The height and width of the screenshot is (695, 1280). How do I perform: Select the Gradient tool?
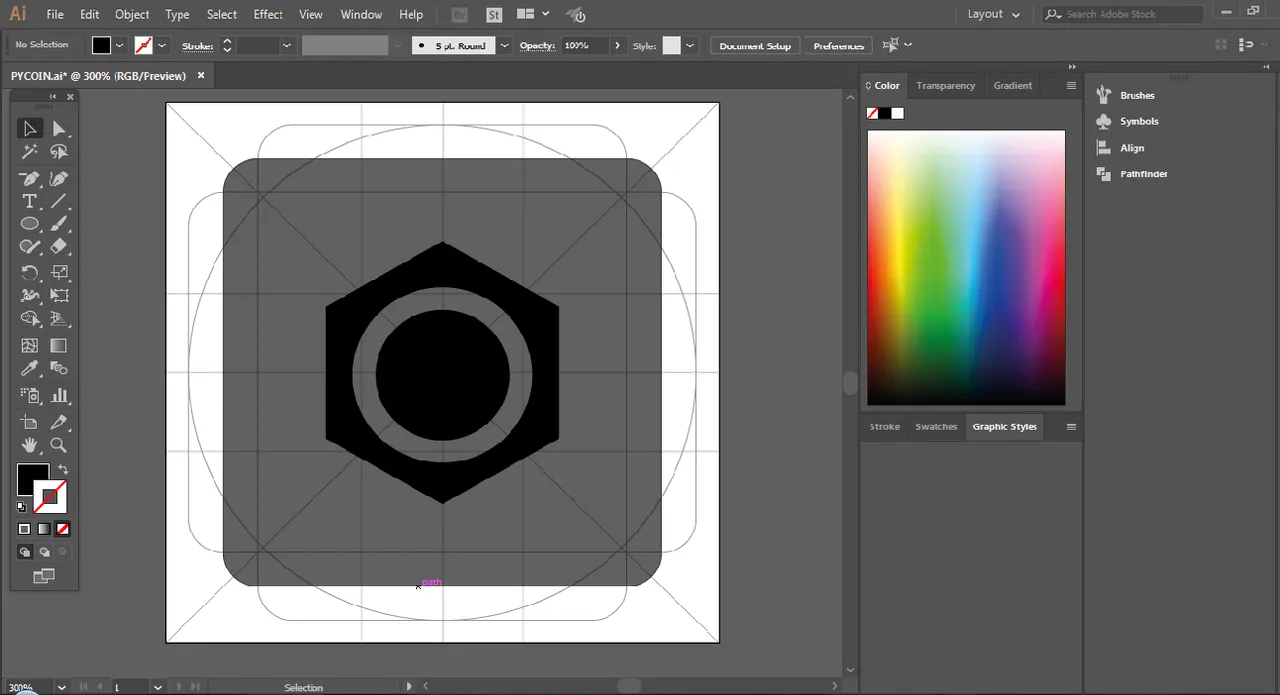[59, 346]
